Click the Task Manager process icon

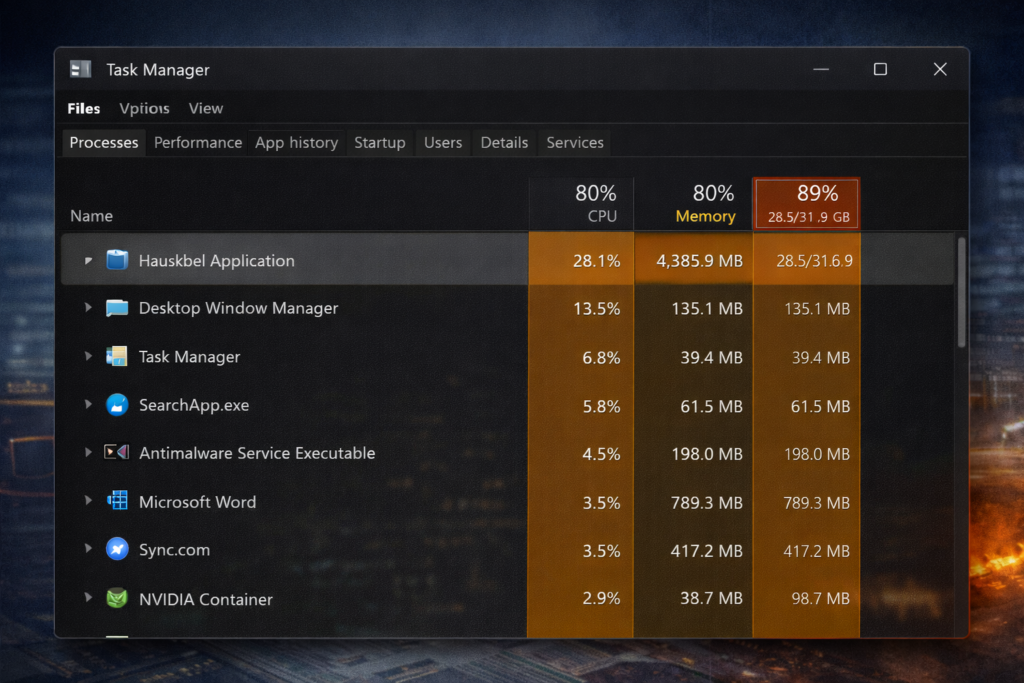(118, 357)
